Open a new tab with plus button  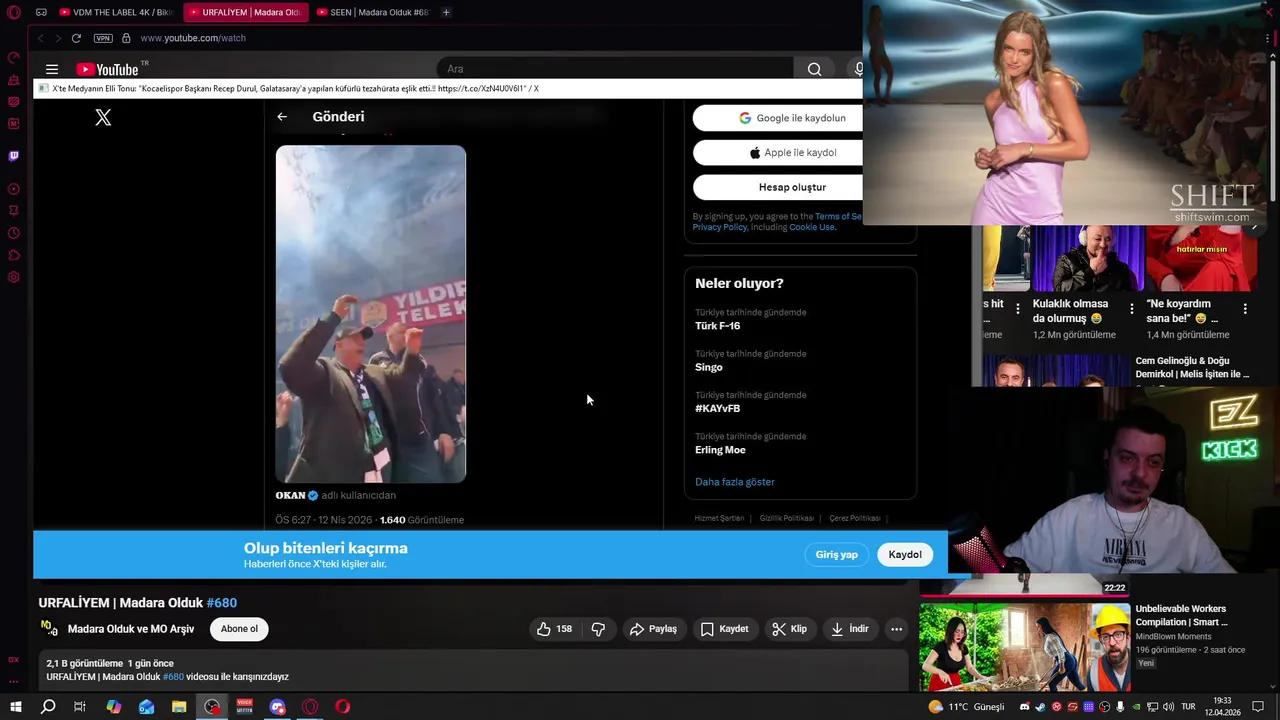coord(446,12)
